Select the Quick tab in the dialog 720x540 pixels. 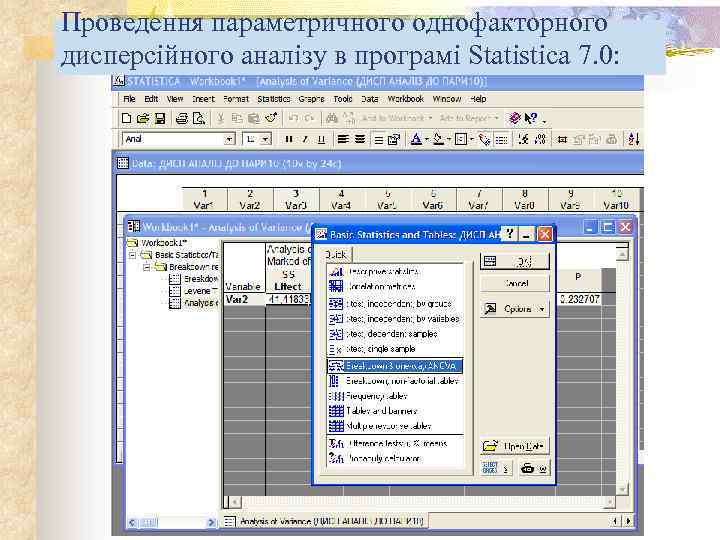[x=337, y=254]
